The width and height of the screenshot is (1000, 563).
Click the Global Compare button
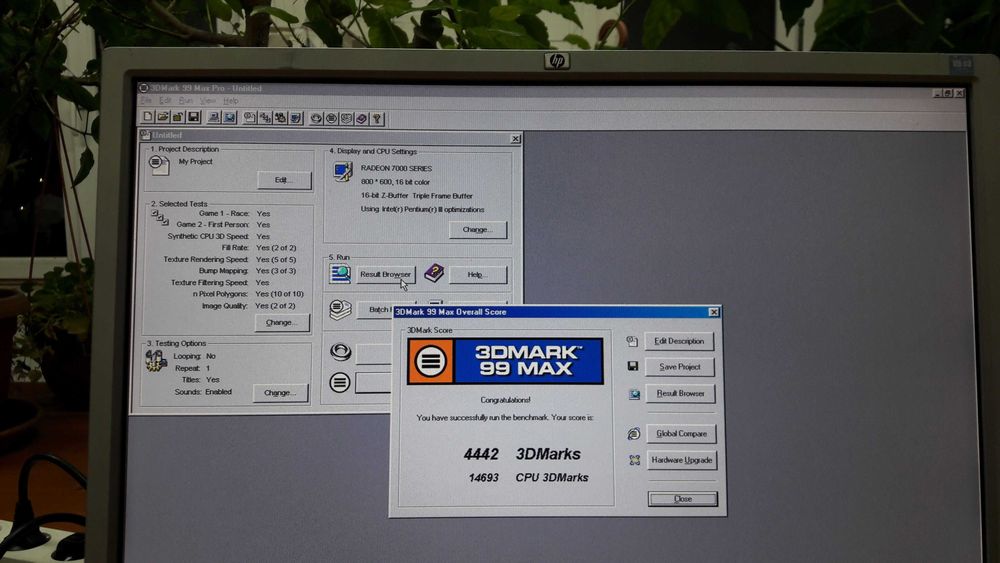coord(682,434)
